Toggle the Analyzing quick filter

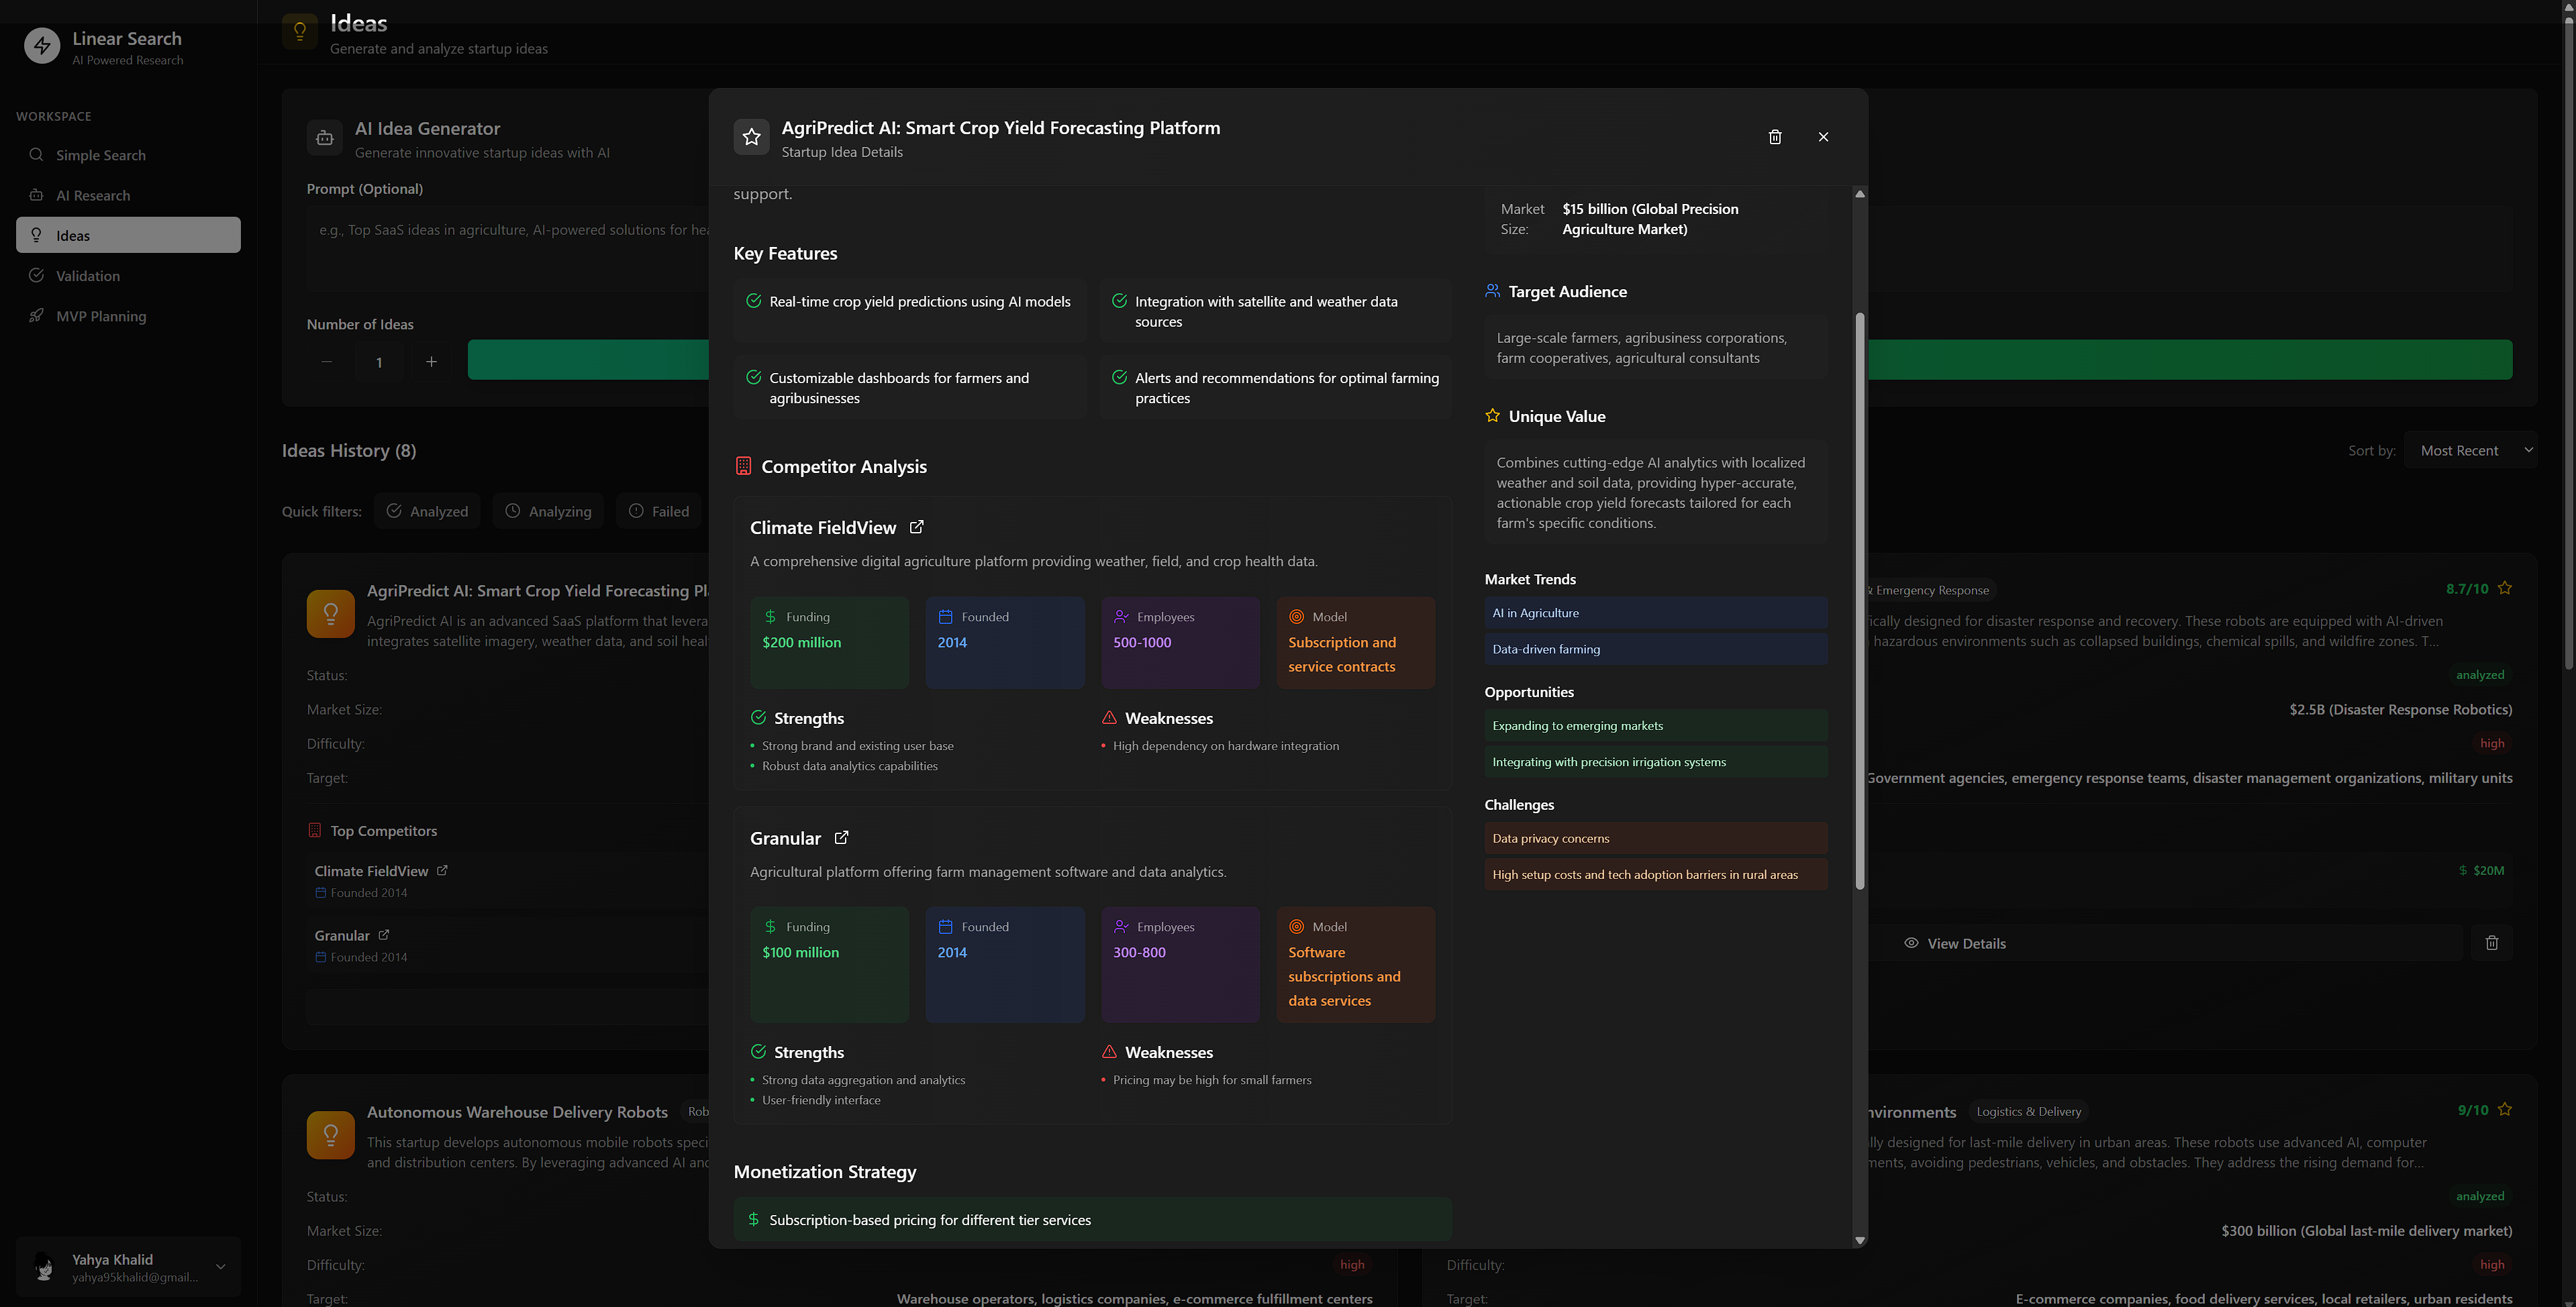(x=548, y=511)
